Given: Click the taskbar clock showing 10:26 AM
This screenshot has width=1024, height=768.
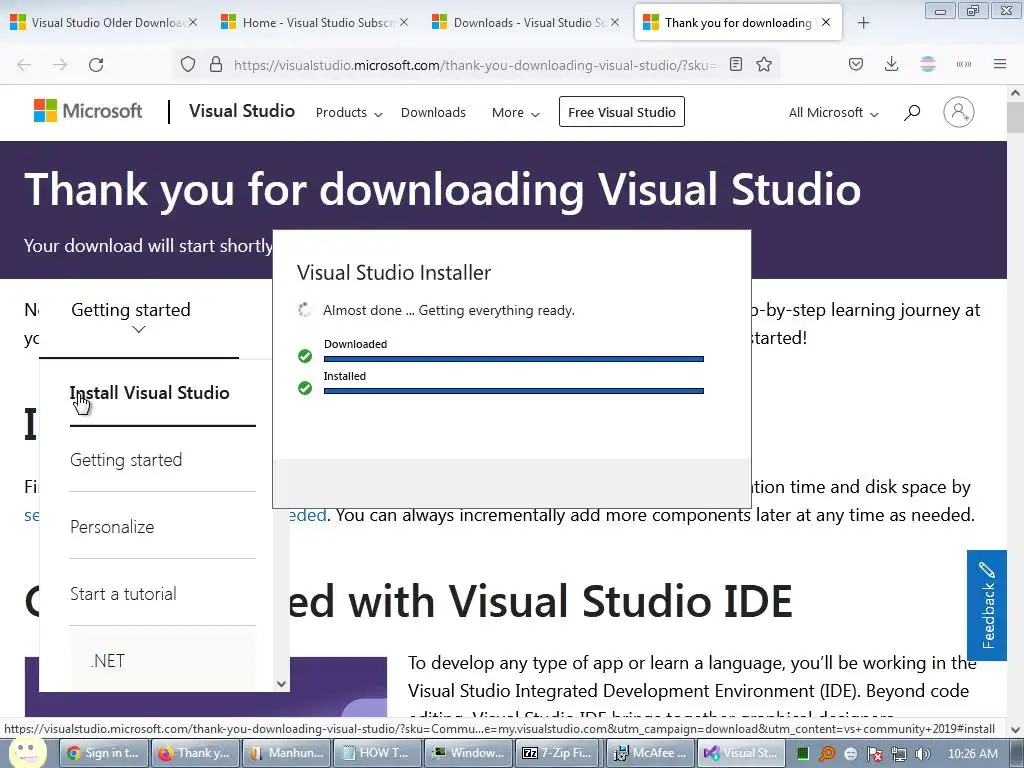Looking at the screenshot, I should 972,754.
